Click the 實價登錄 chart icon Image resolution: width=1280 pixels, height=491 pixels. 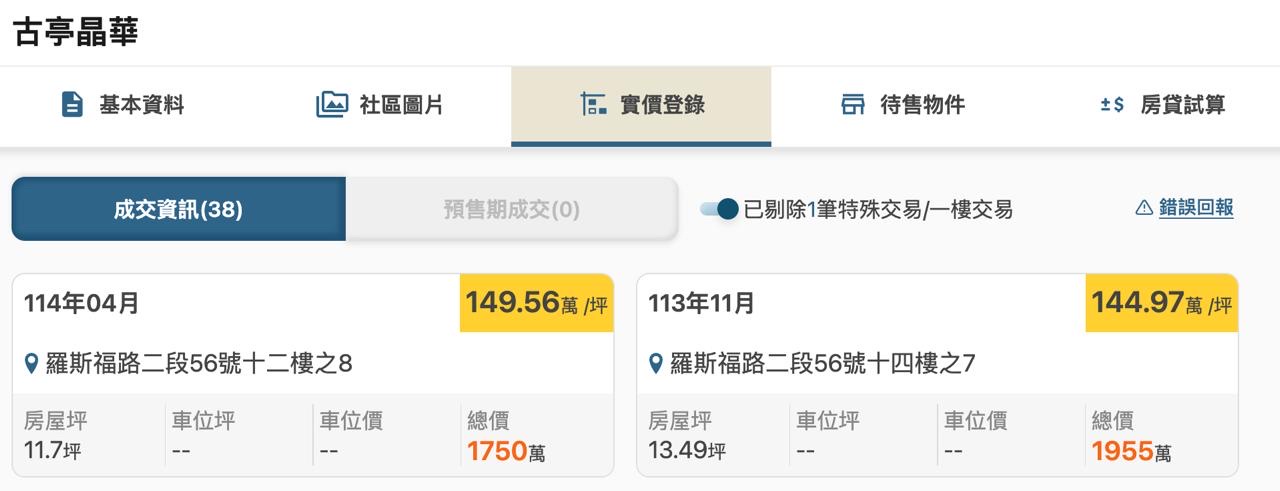coord(594,105)
